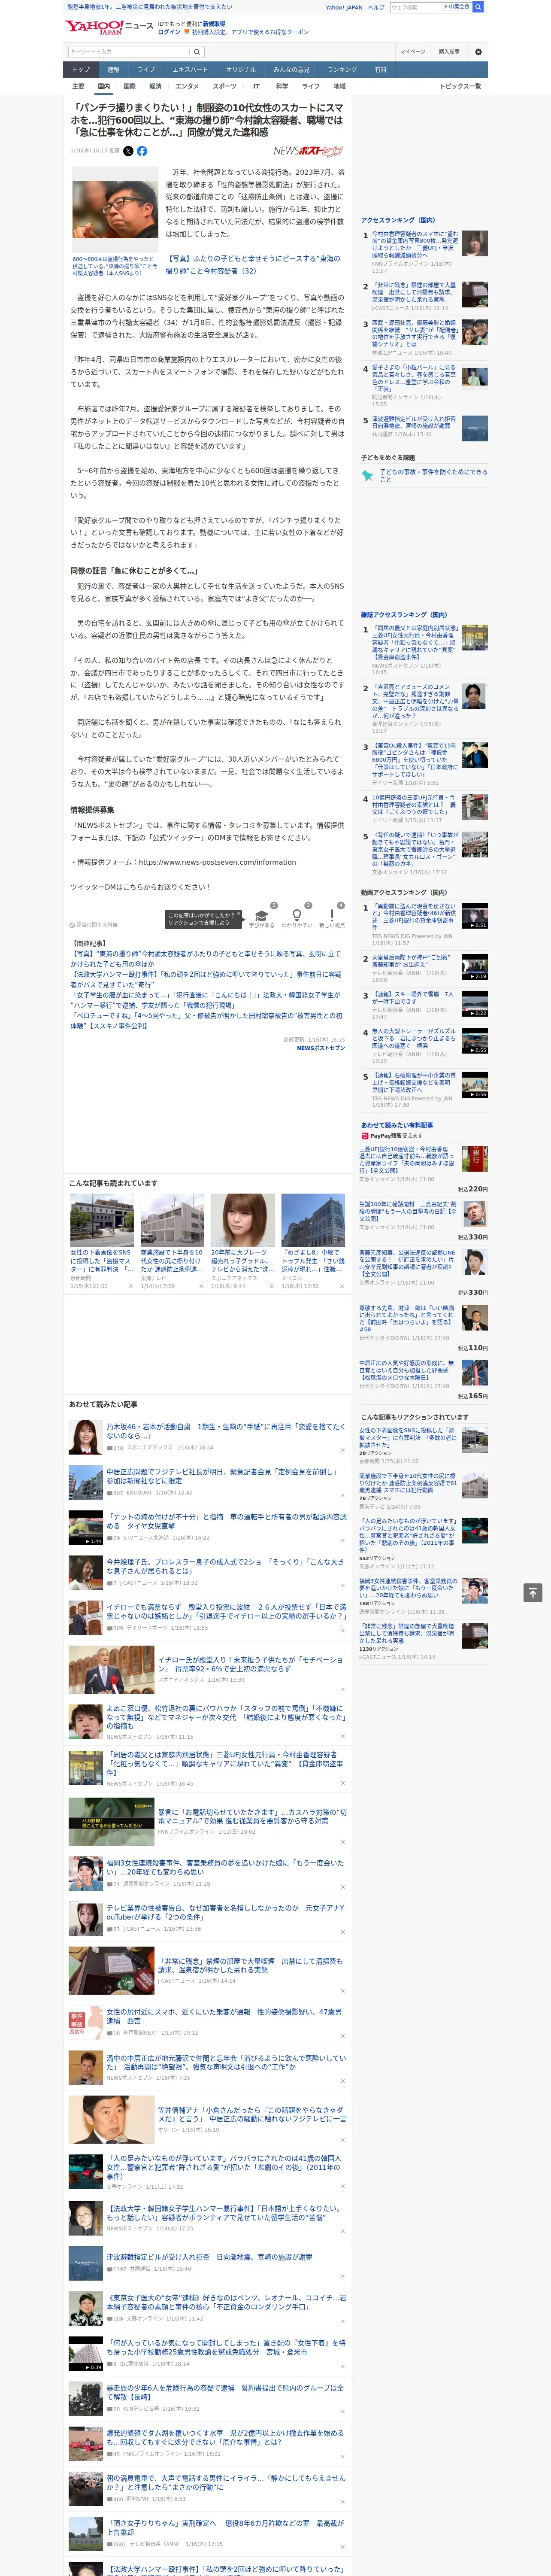Open マイページ link
Image resolution: width=551 pixels, height=2576 pixels.
pos(413,52)
